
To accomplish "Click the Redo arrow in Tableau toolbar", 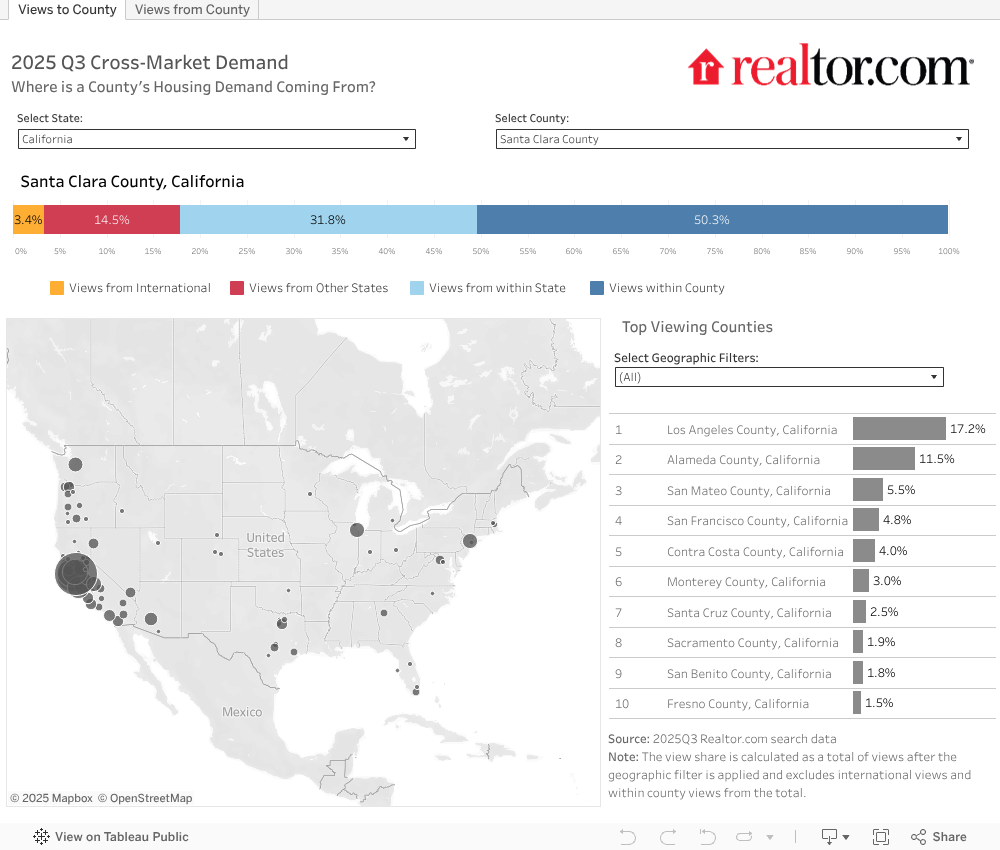I will tap(668, 837).
